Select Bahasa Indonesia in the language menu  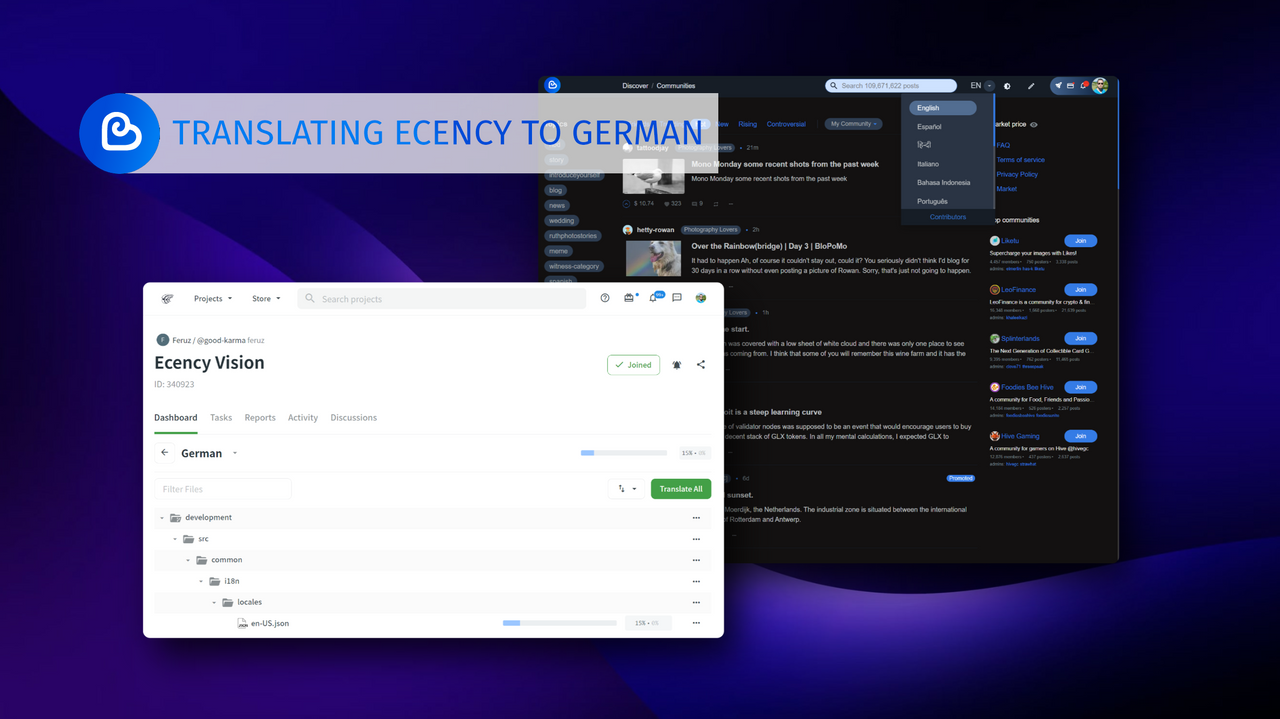click(x=944, y=183)
